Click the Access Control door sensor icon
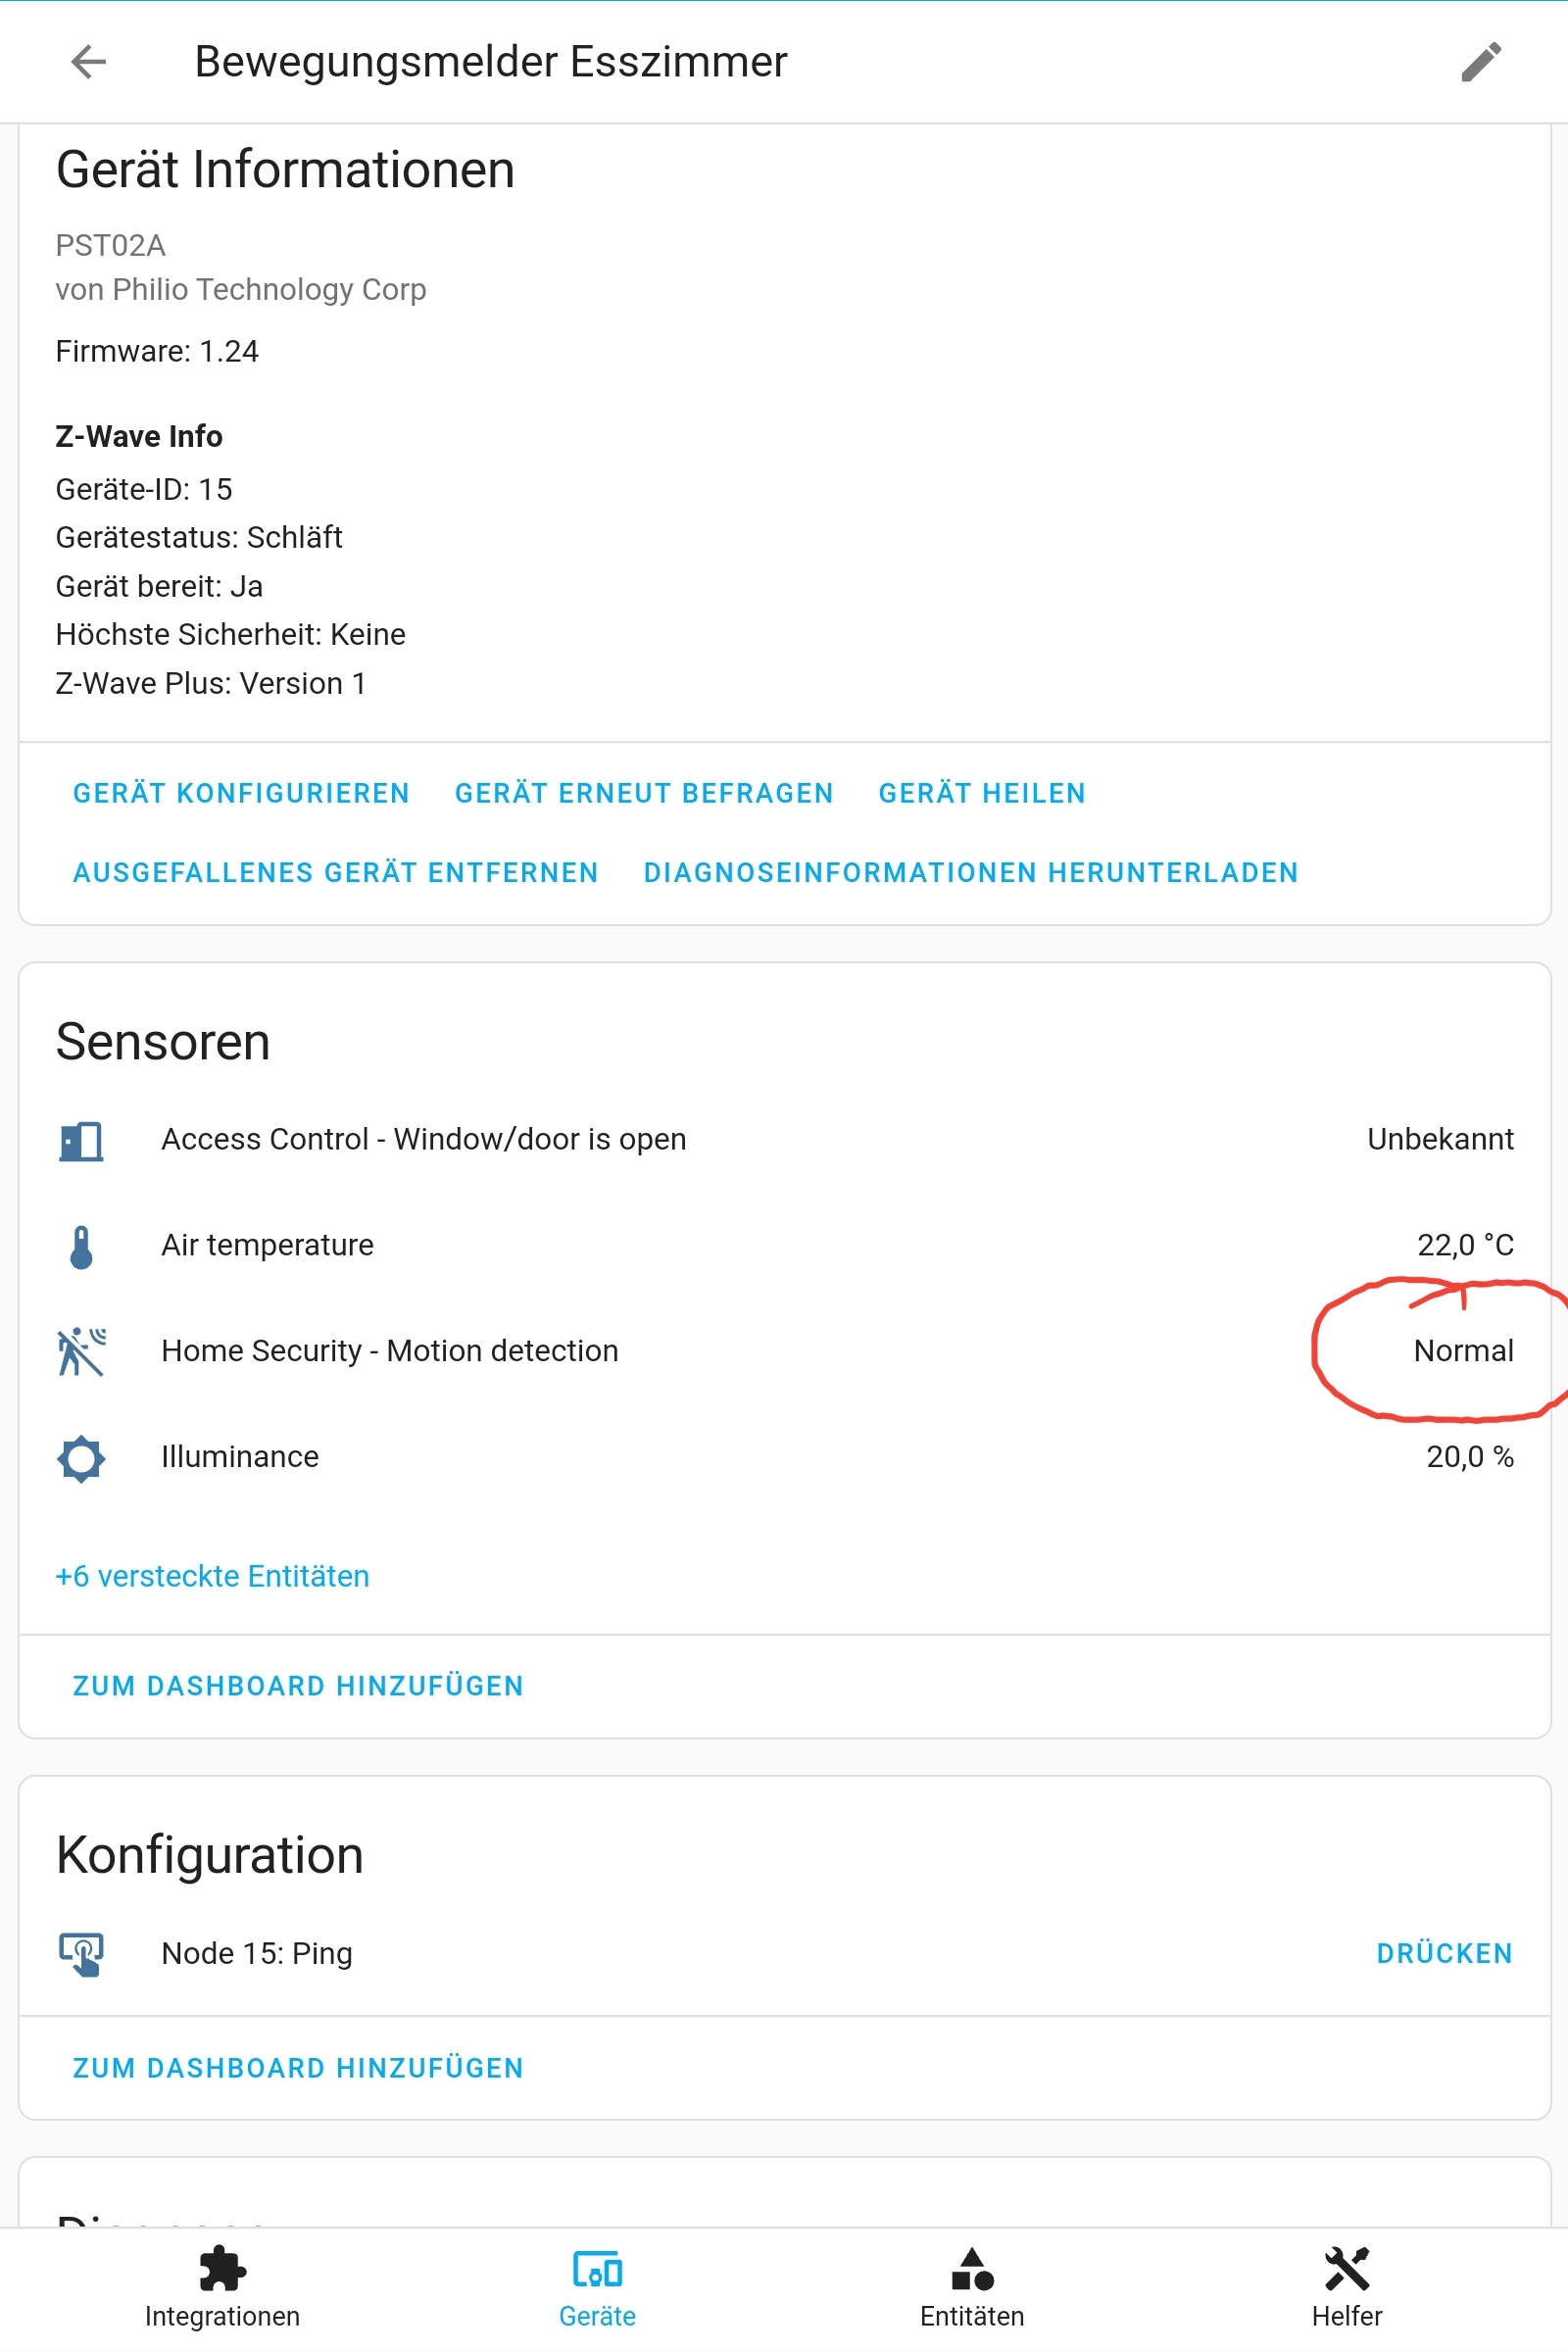The image size is (1568, 2352). click(x=81, y=1141)
